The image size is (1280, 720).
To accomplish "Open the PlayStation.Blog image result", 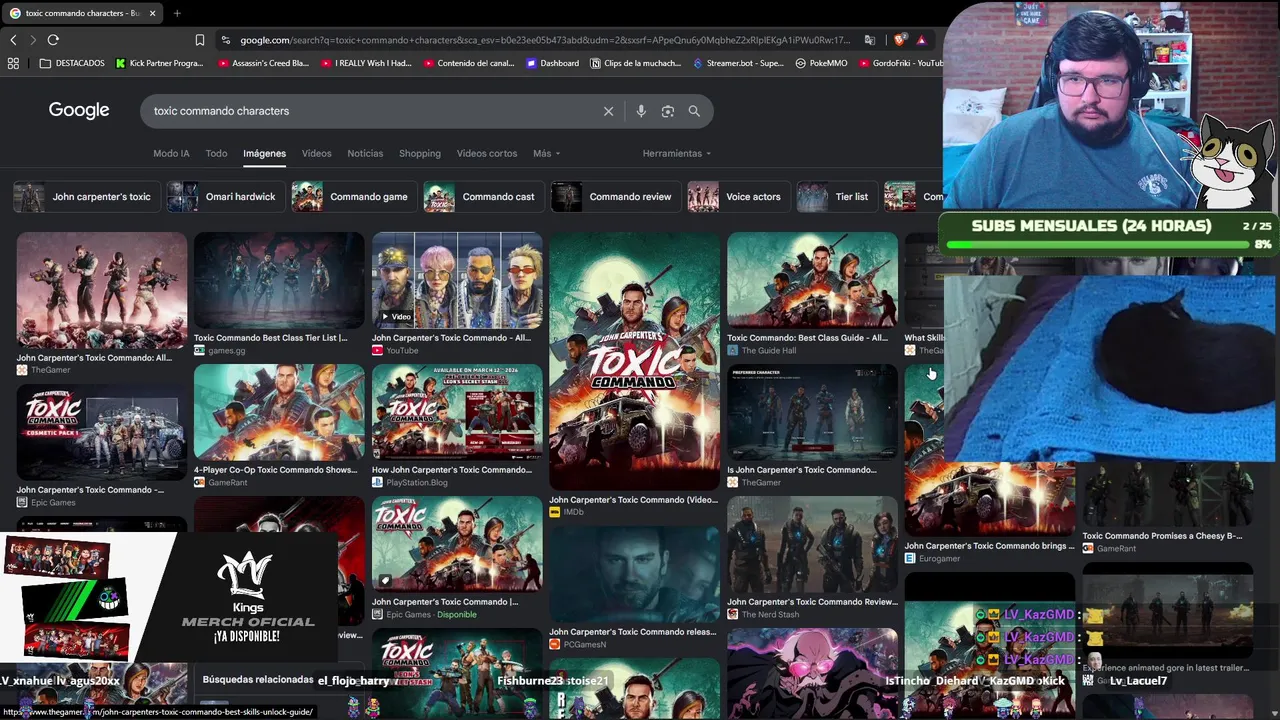I will (457, 413).
